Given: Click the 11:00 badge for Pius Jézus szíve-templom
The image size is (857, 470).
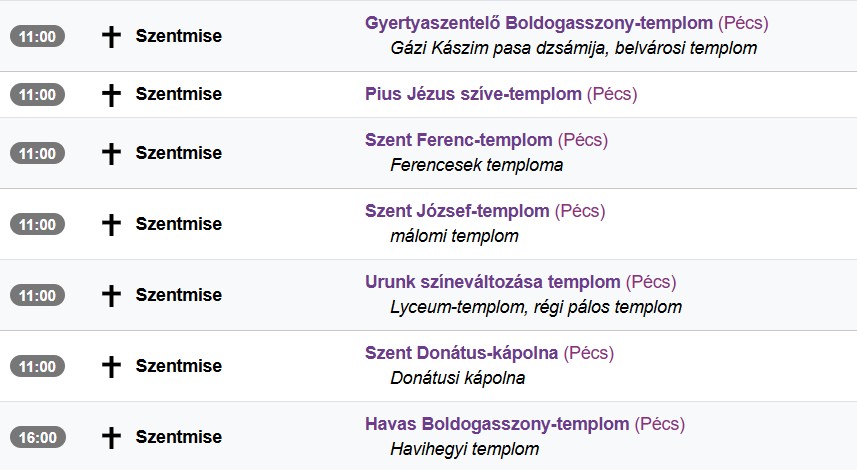Looking at the screenshot, I should 37,95.
